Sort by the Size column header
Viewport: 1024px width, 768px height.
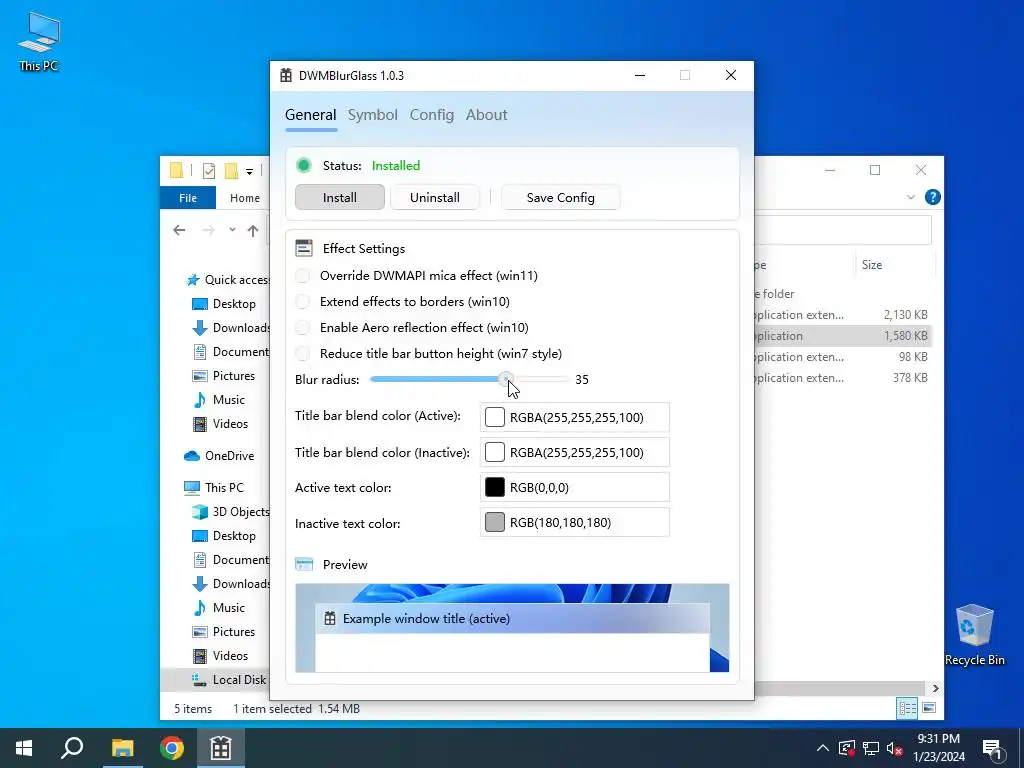895,264
